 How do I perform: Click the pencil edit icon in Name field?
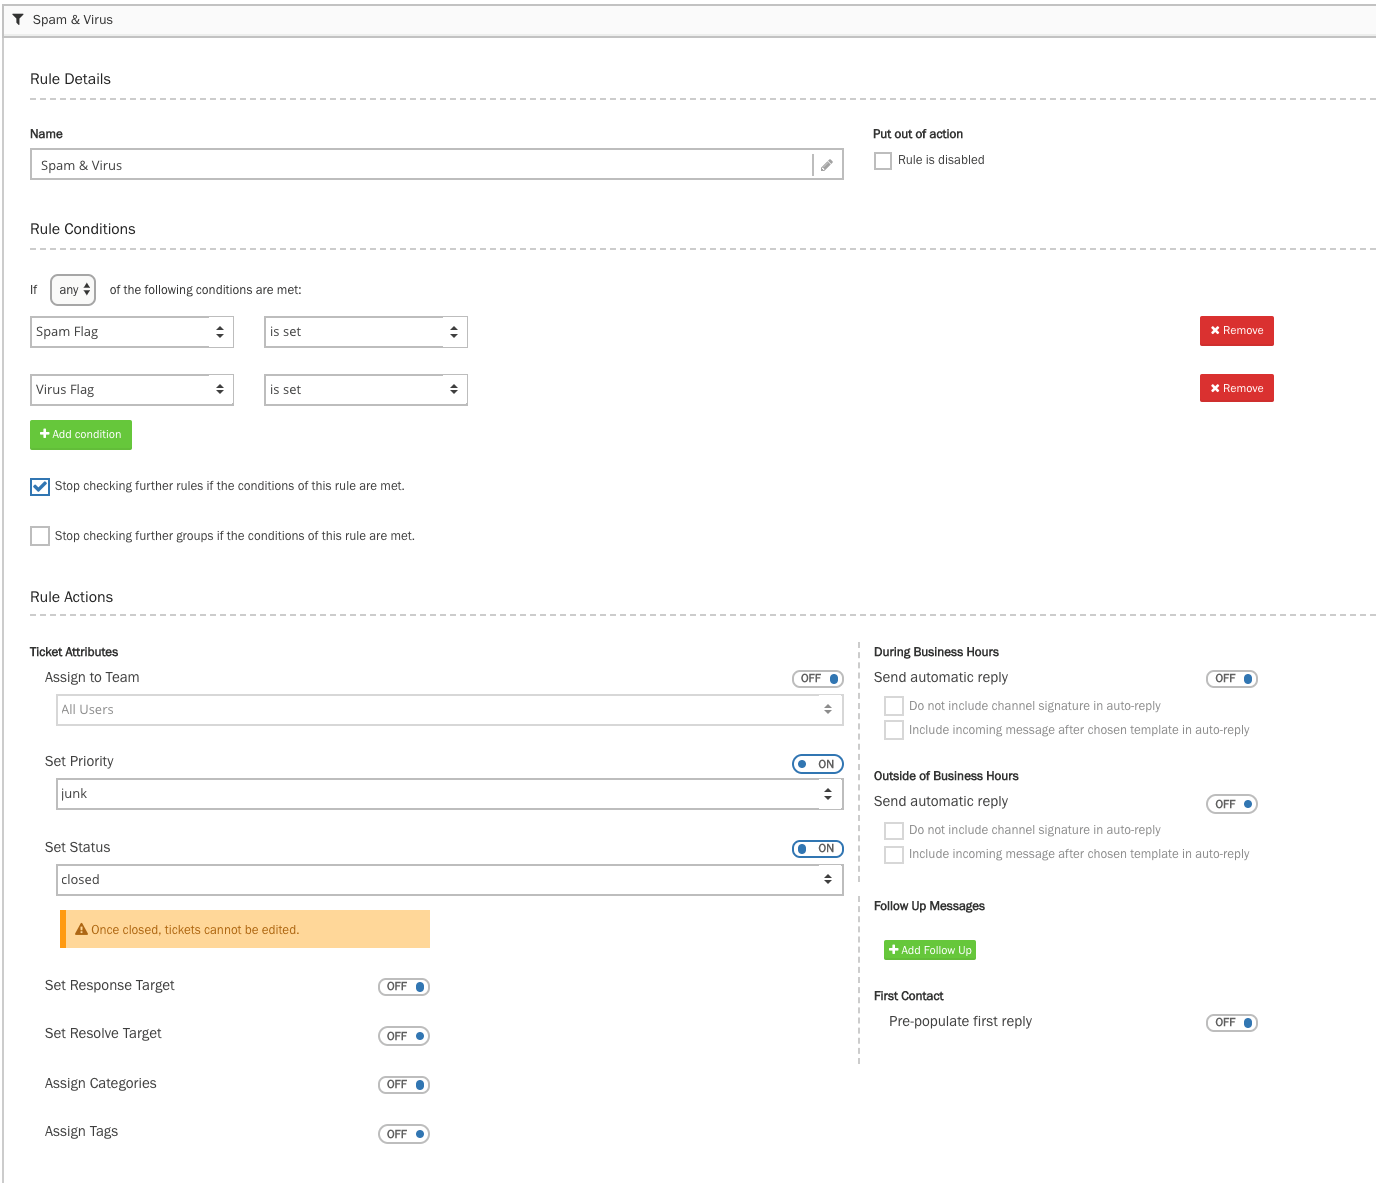[x=827, y=165]
